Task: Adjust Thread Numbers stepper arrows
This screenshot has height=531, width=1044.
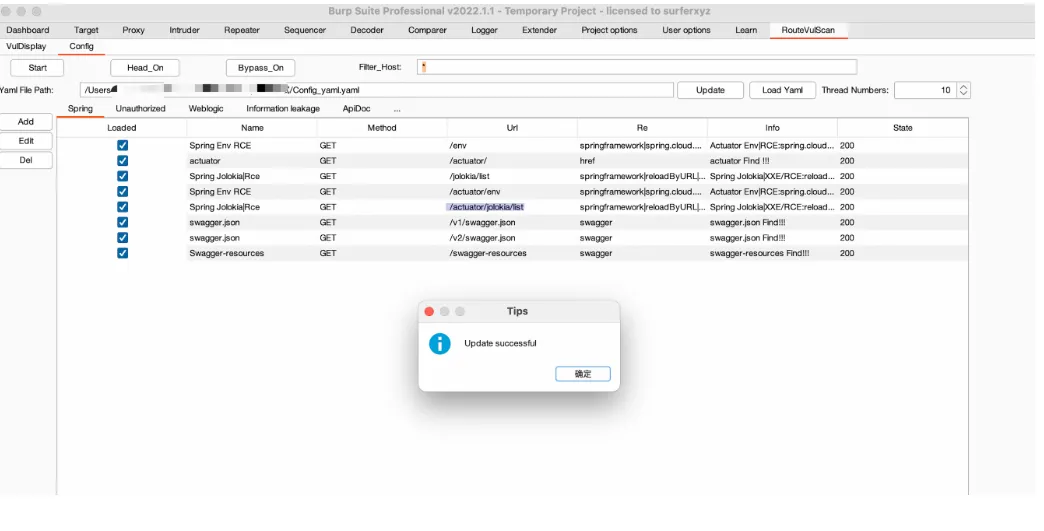Action: 963,90
